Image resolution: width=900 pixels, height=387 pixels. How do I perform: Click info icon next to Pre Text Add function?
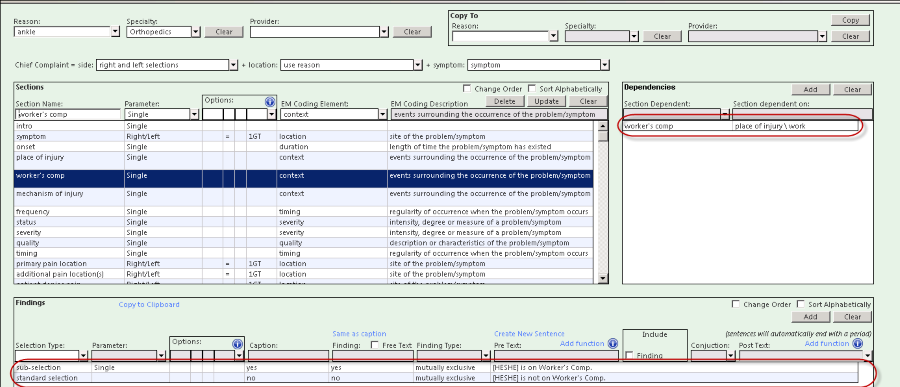click(x=612, y=343)
